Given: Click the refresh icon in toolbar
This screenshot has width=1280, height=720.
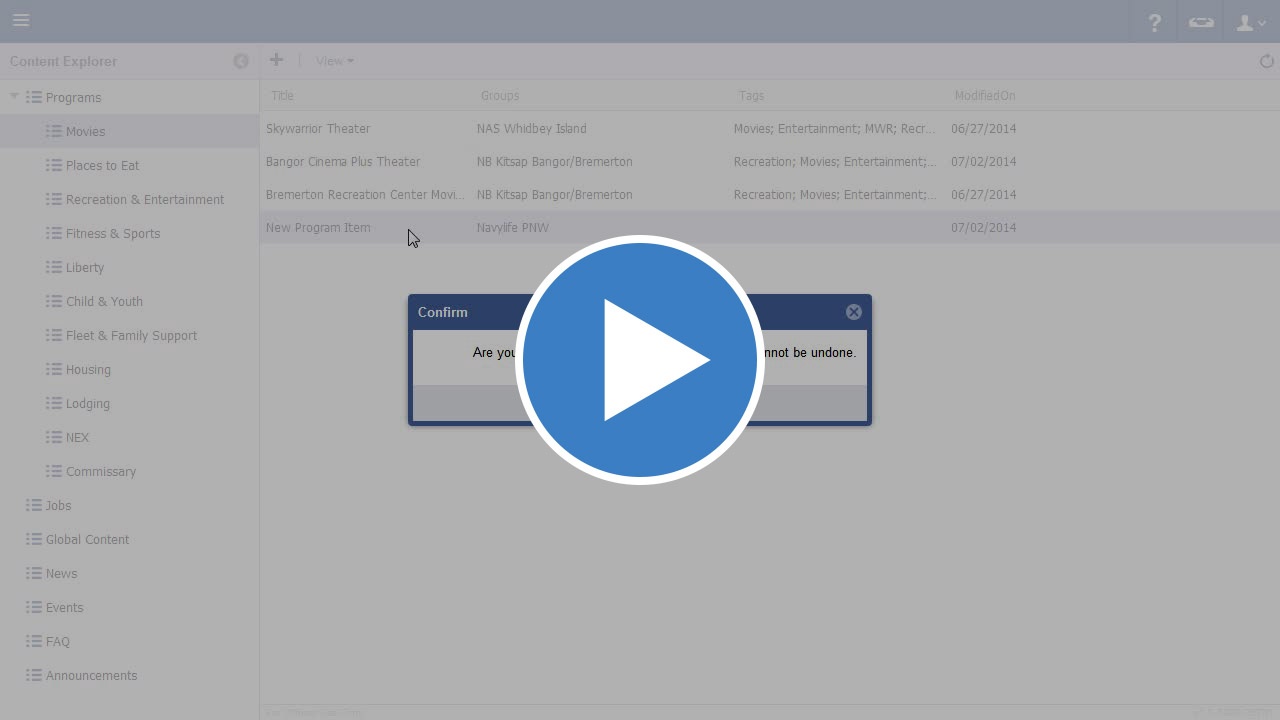Looking at the screenshot, I should pyautogui.click(x=1266, y=61).
